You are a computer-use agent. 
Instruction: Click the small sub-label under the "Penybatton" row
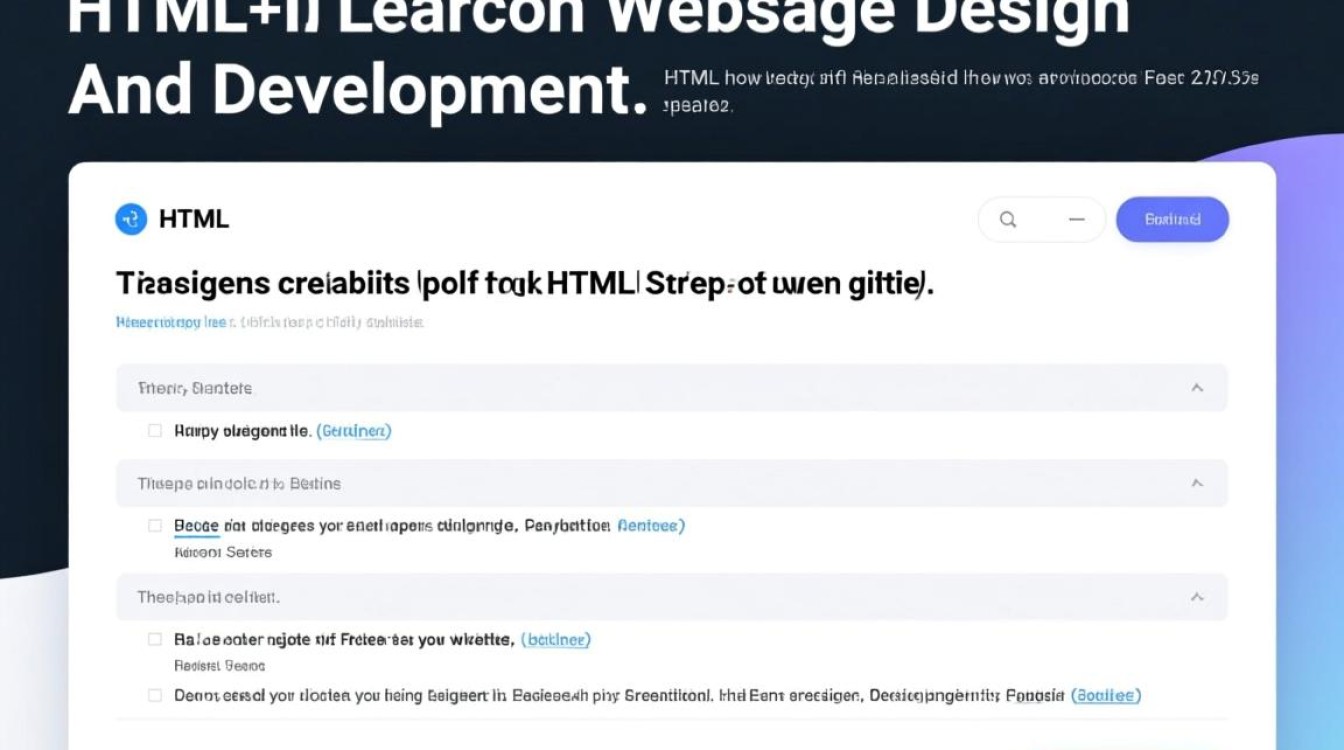[x=223, y=552]
